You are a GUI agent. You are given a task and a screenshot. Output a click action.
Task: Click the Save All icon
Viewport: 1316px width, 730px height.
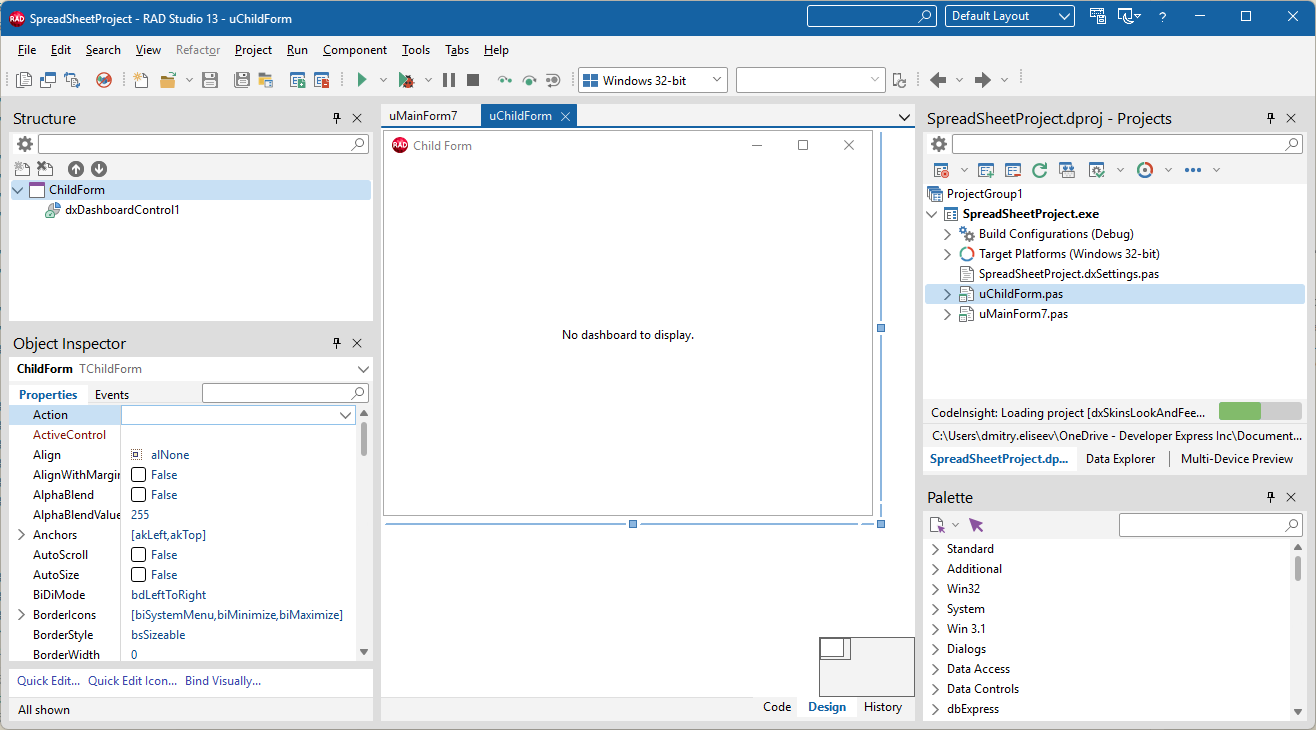point(240,80)
